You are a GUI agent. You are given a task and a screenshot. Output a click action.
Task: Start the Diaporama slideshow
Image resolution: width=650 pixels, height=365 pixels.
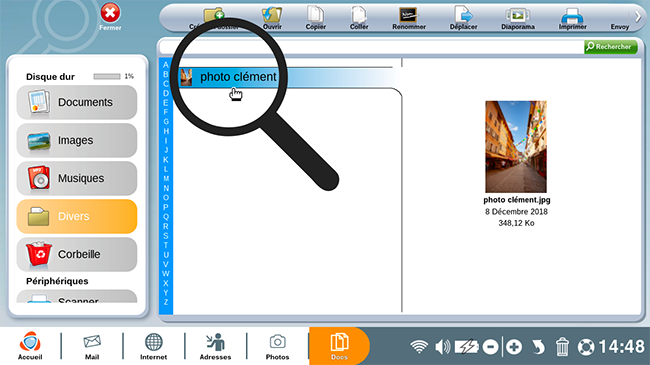click(x=518, y=18)
